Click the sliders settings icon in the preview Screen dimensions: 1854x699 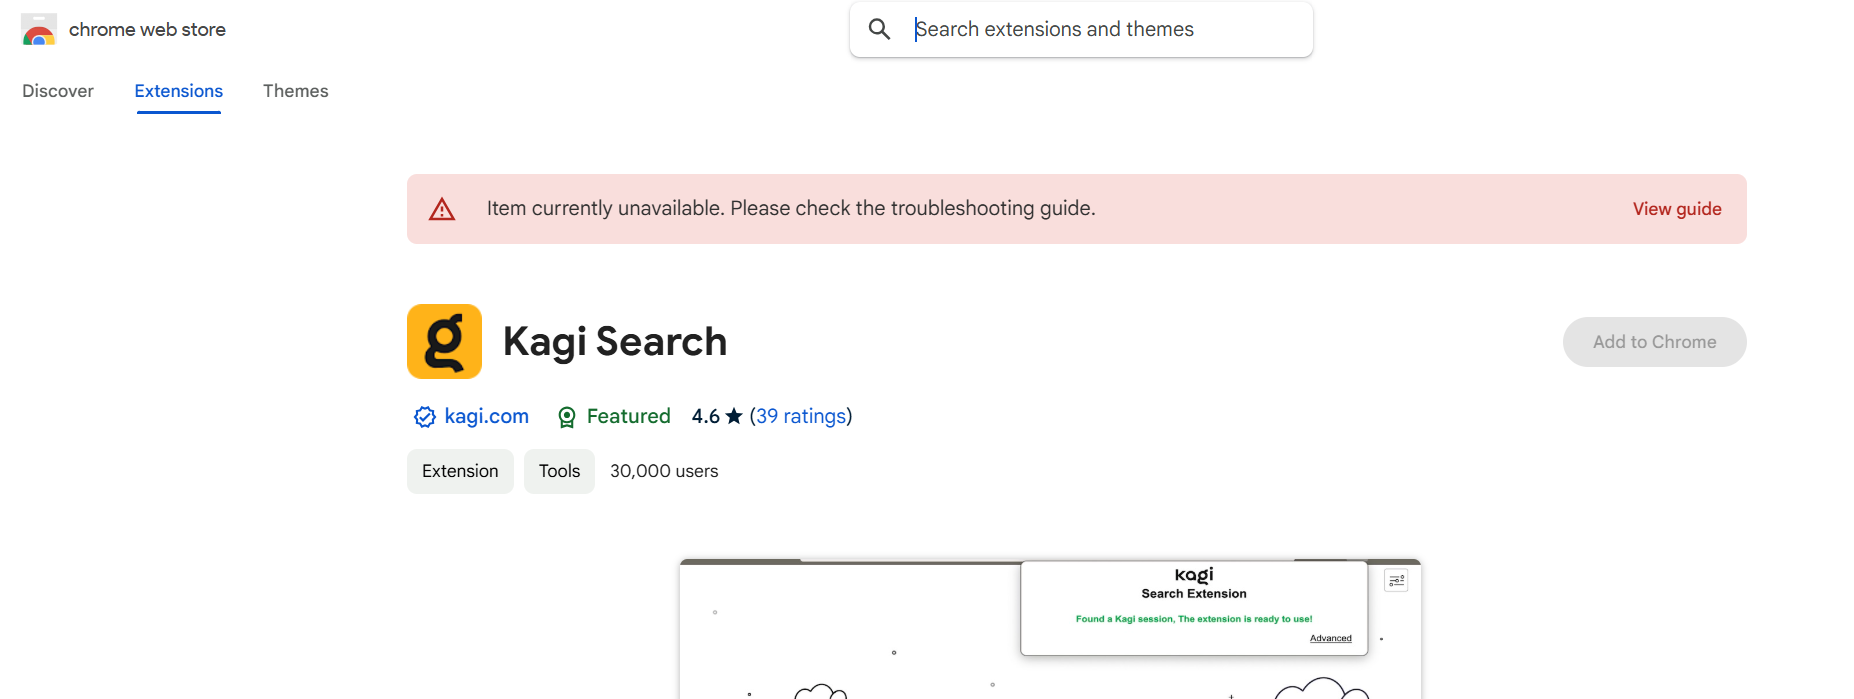click(x=1396, y=580)
